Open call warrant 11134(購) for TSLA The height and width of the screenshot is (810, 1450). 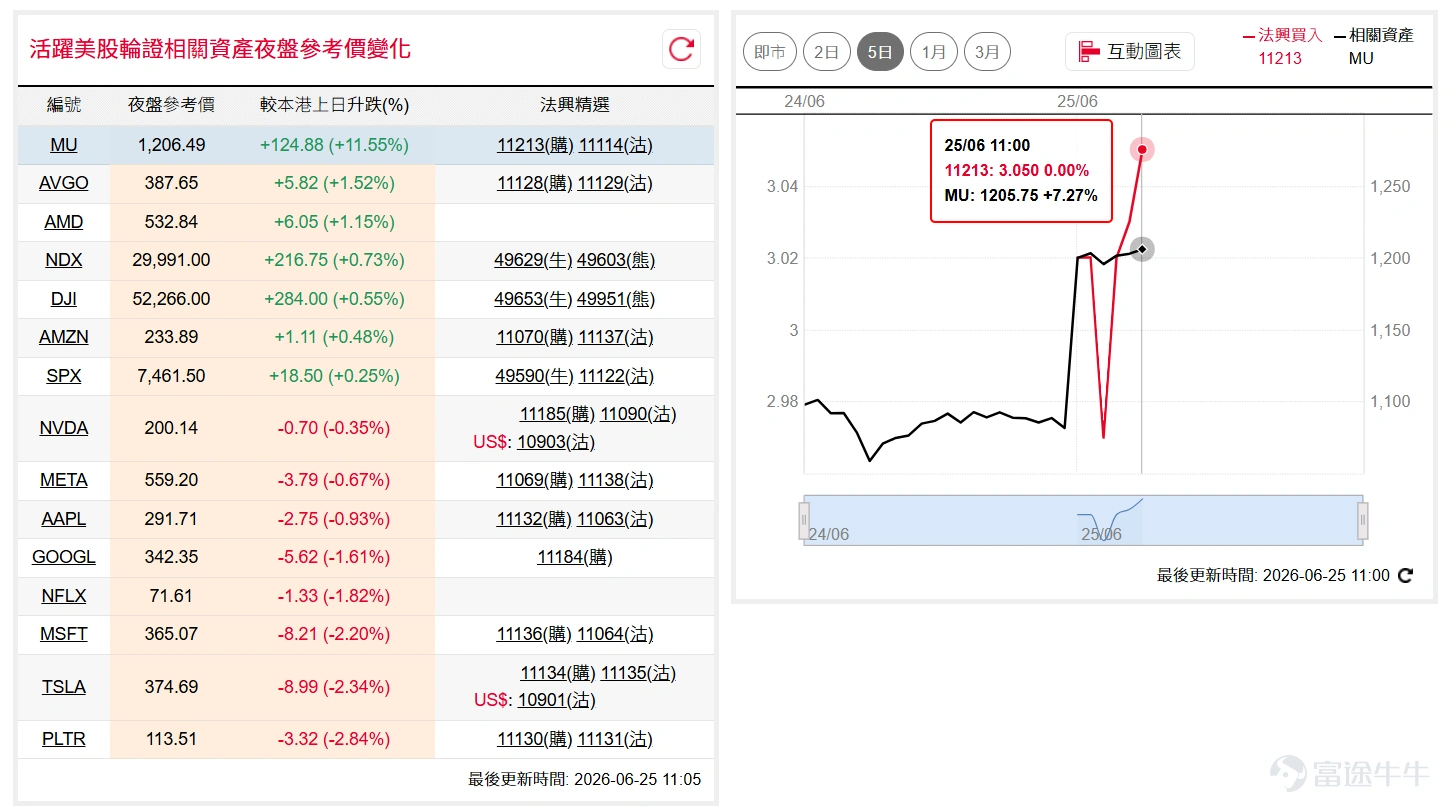tap(558, 673)
